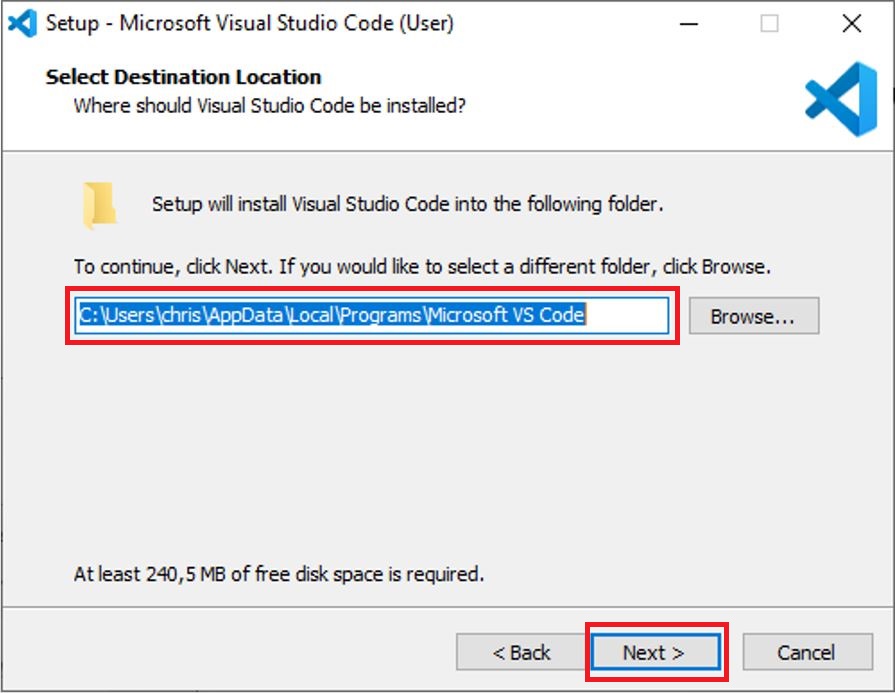The height and width of the screenshot is (693, 895).
Task: Click the 'Setup - Microsoft Visual Studio Code (User)' title
Action: click(249, 23)
